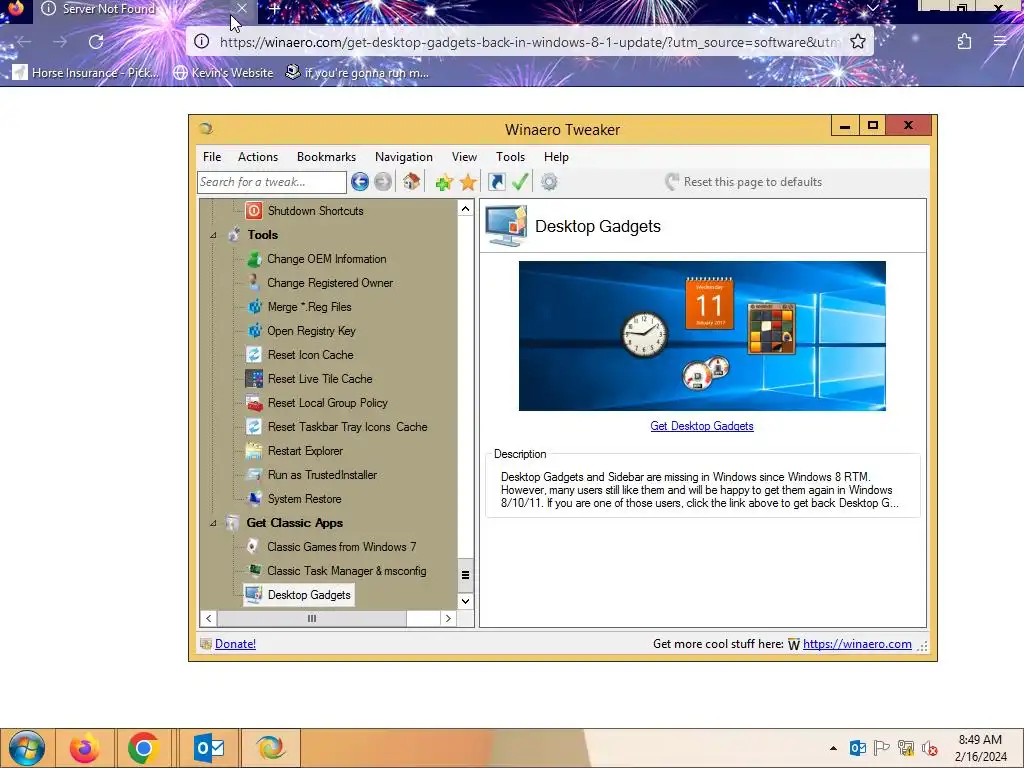Click the export shortcut arrow toolbar icon
Image resolution: width=1024 pixels, height=768 pixels.
[496, 182]
